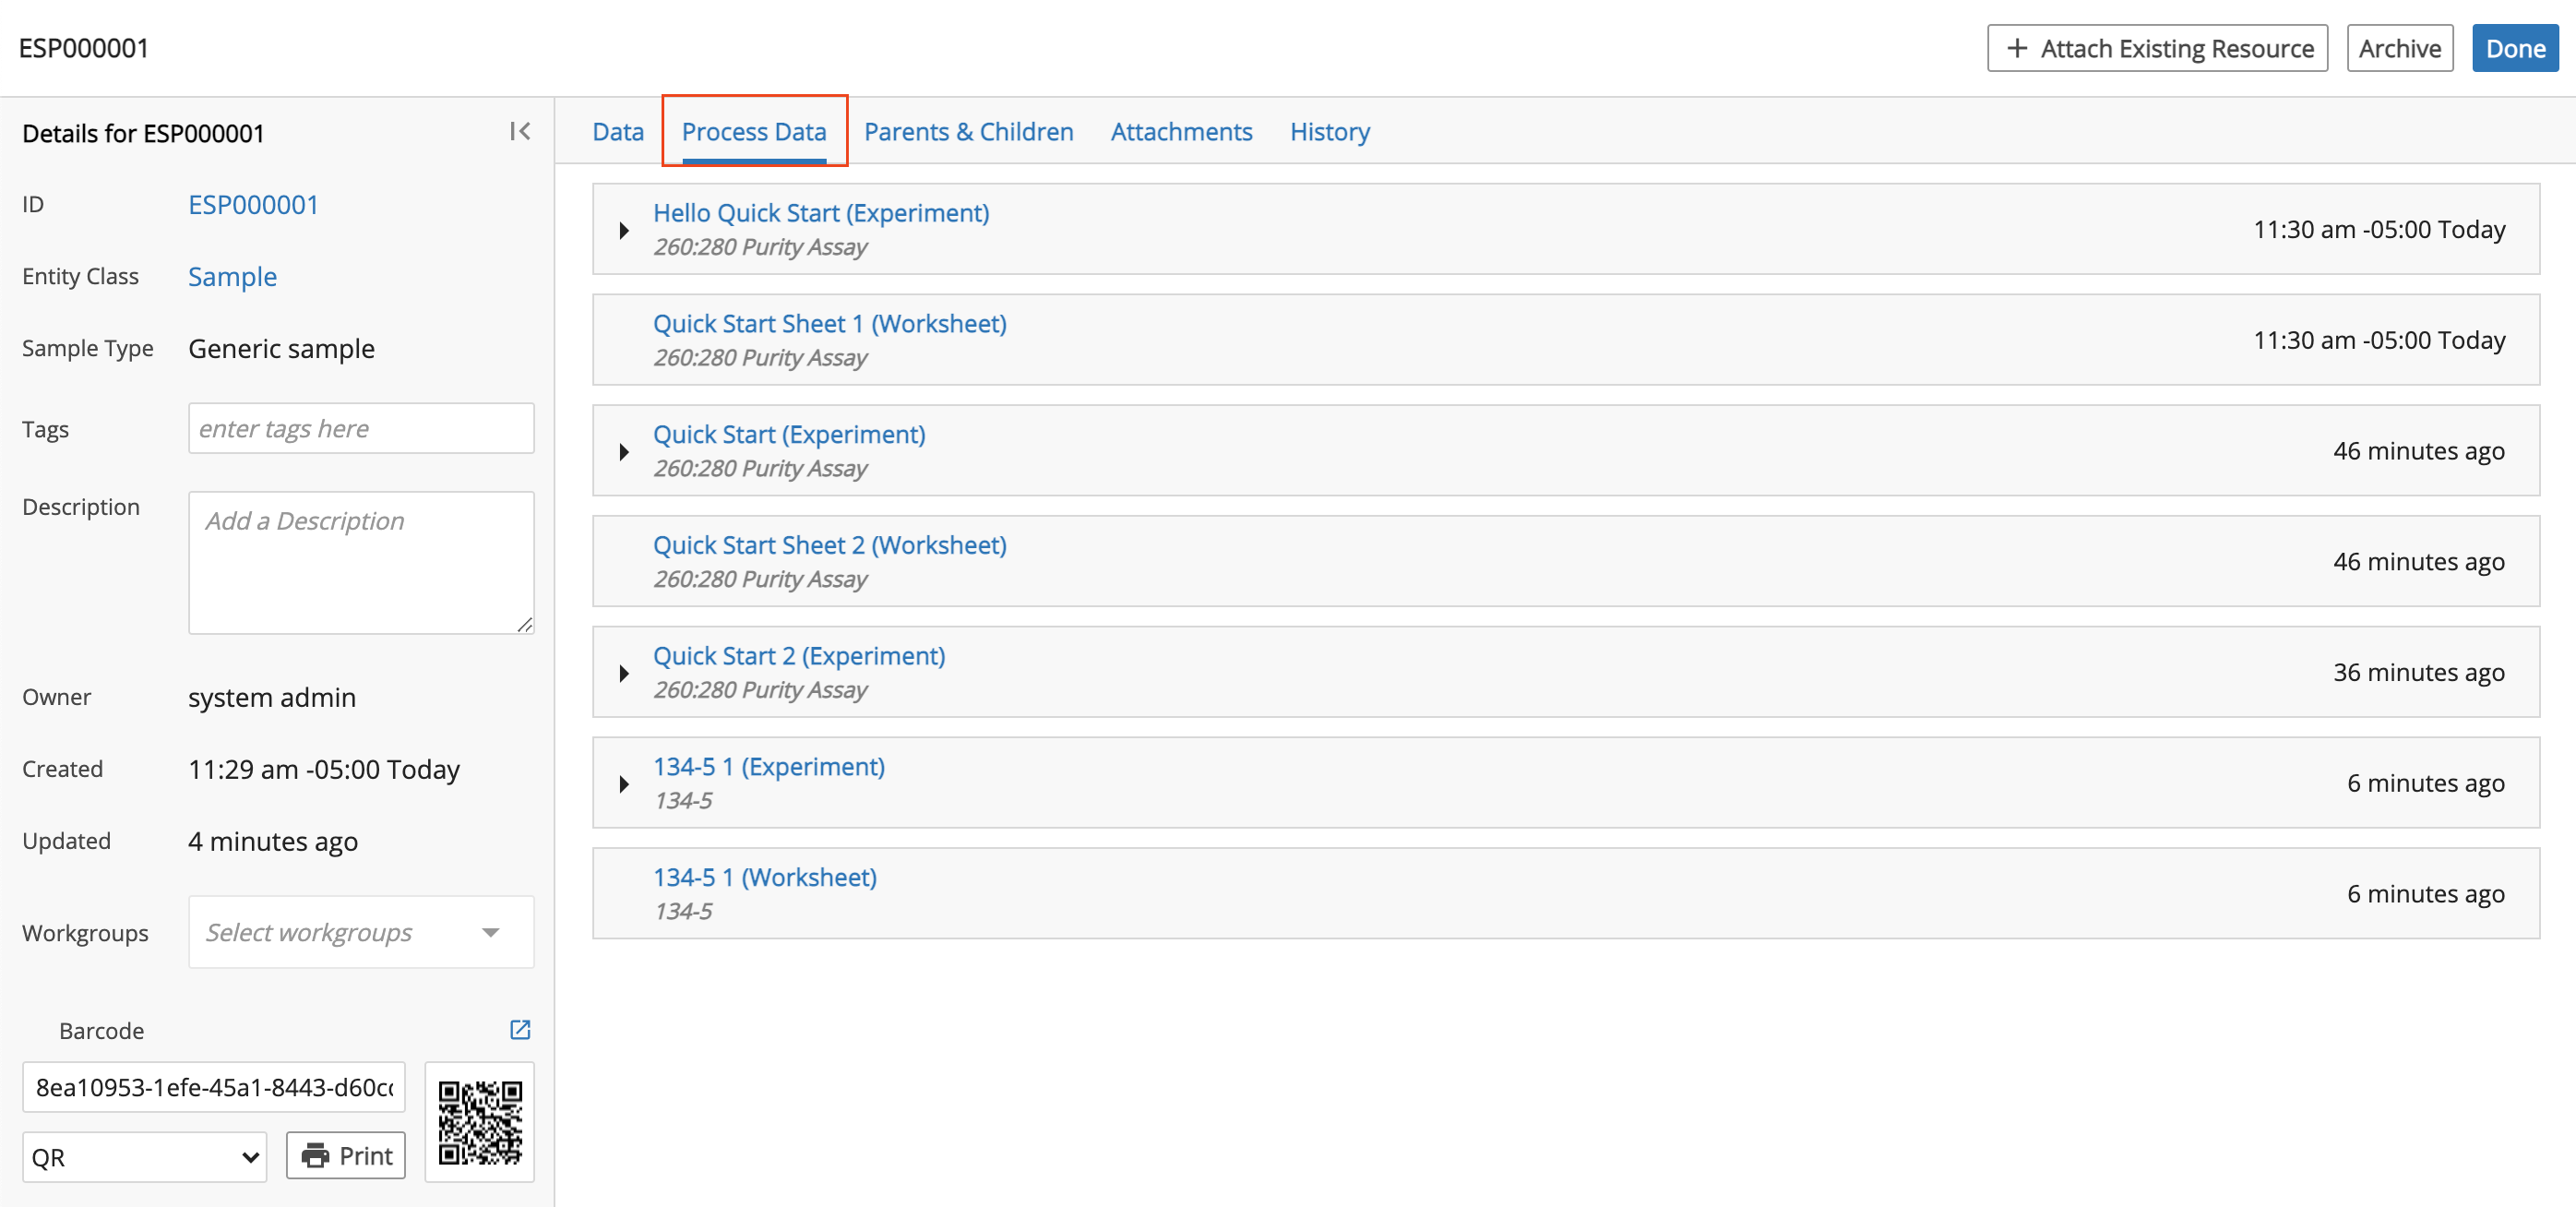The height and width of the screenshot is (1207, 2576).
Task: Click the collapse sidebar icon
Action: click(520, 131)
